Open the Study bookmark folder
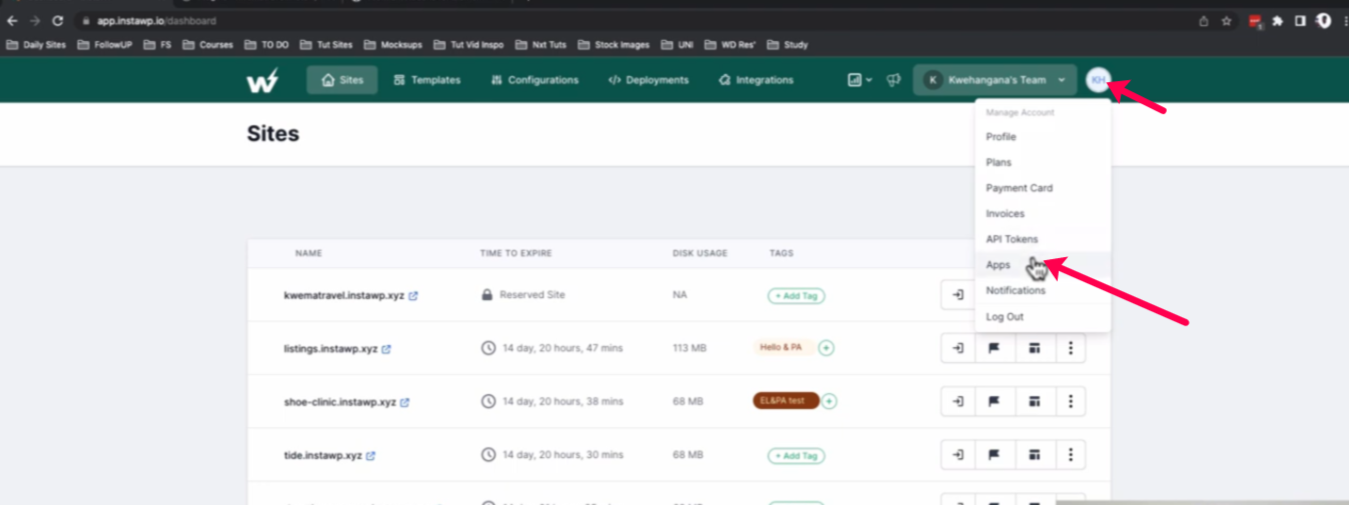Viewport: 1349px width, 505px height. [x=787, y=45]
